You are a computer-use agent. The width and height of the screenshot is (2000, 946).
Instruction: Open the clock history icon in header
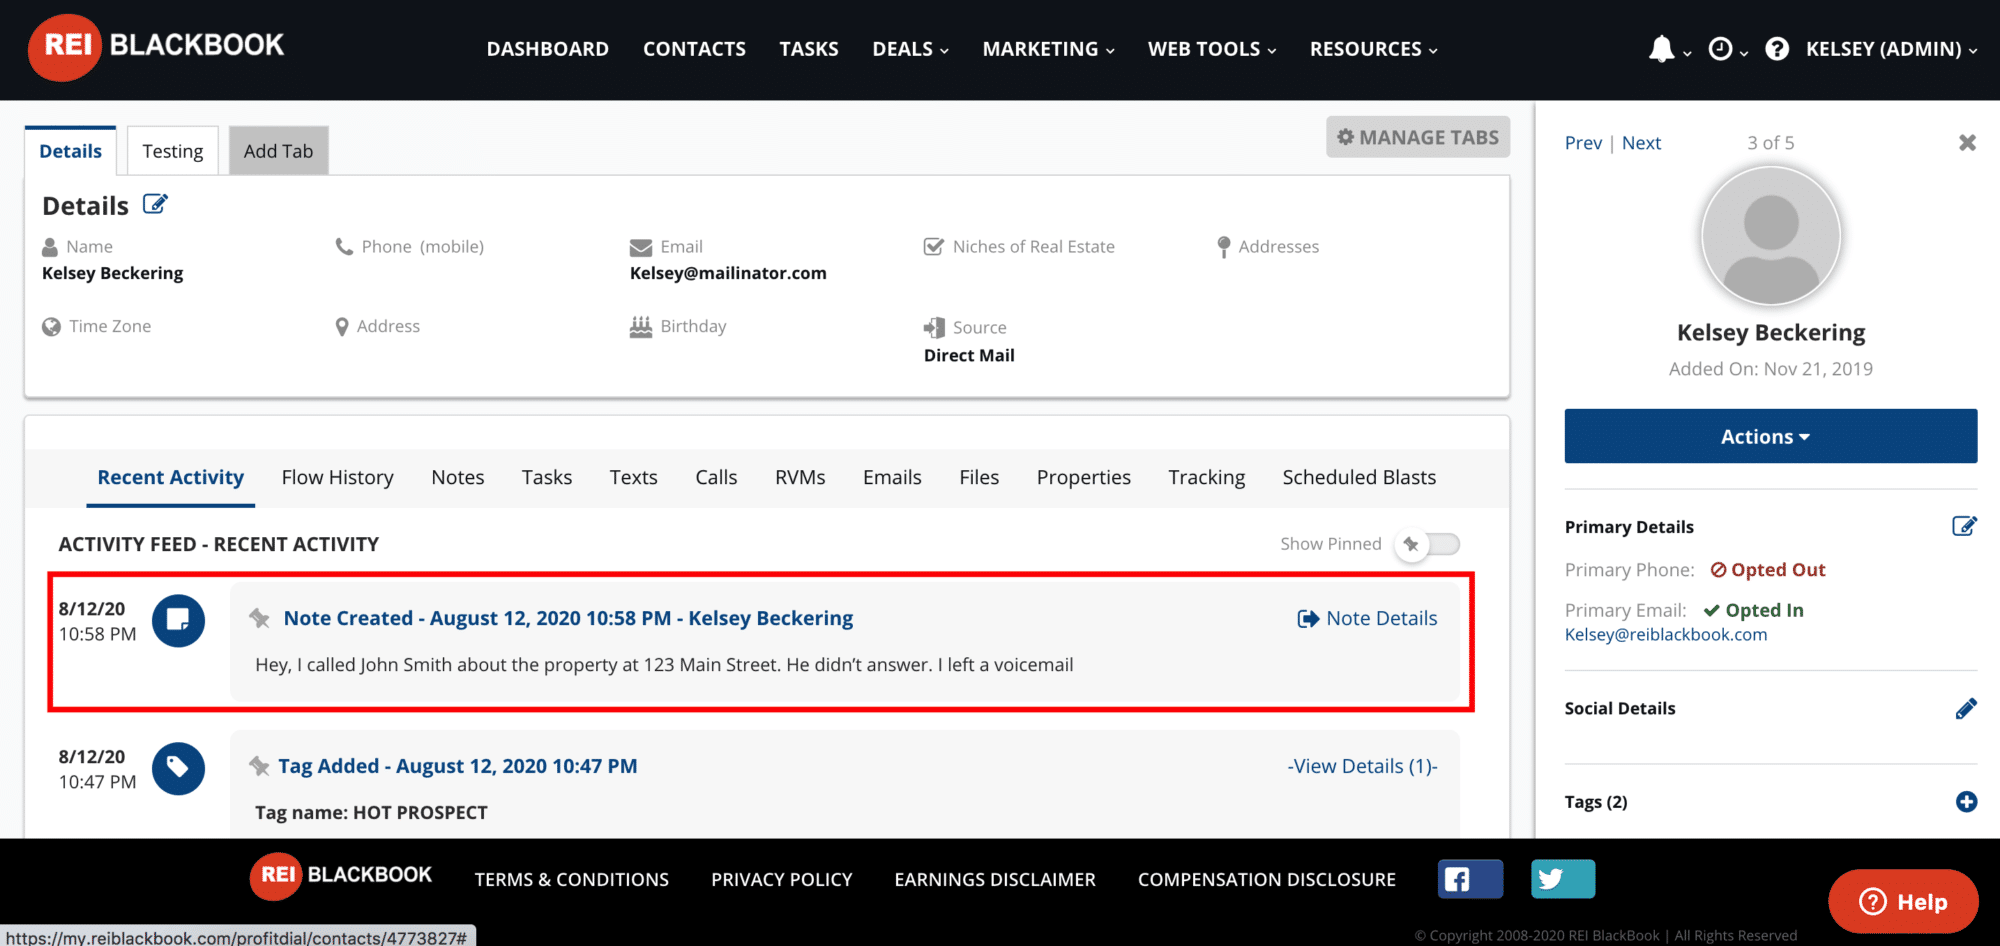(1720, 49)
